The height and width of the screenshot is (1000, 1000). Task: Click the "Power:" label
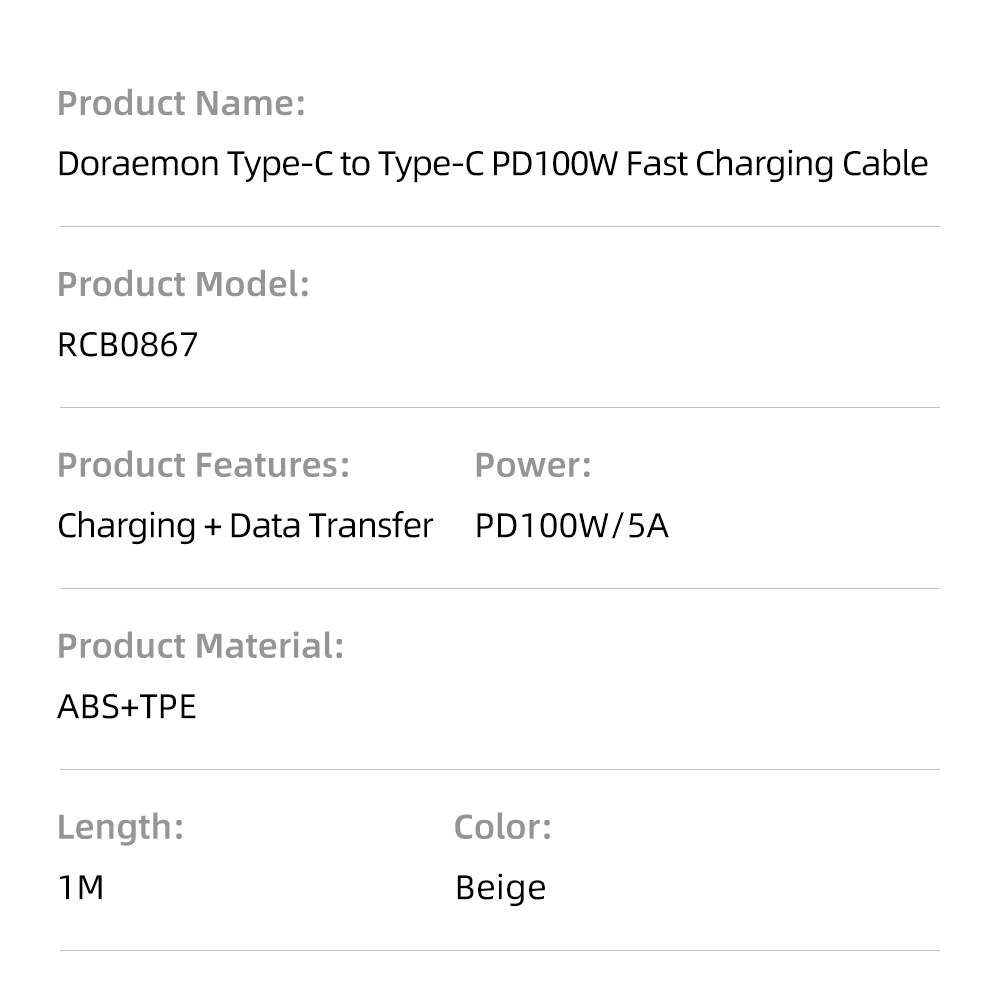tap(533, 466)
